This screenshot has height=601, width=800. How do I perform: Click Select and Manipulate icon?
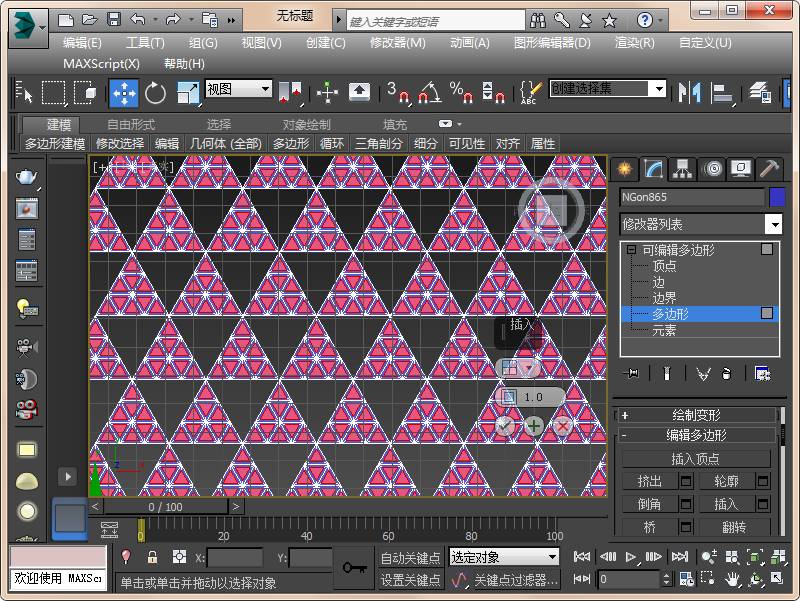point(327,93)
